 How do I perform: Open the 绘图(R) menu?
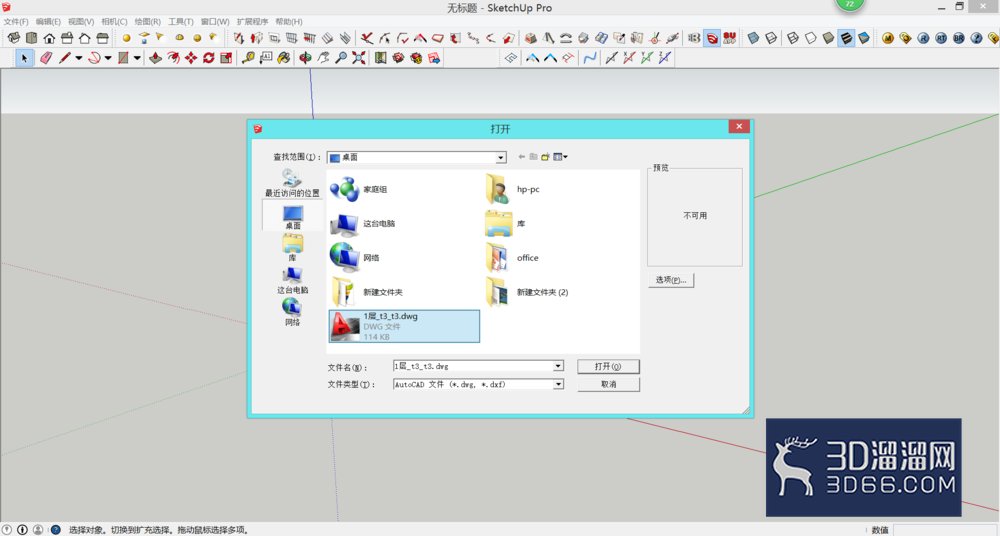(147, 21)
